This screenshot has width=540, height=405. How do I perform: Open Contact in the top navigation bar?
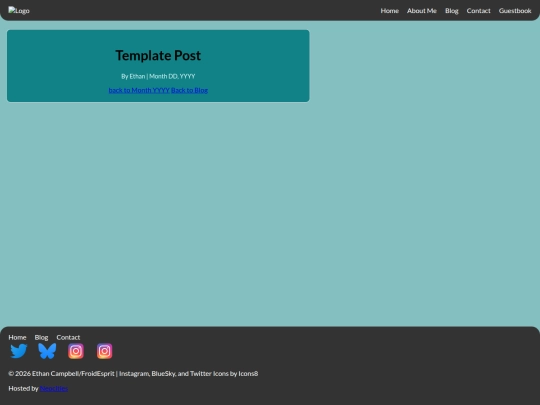(x=478, y=11)
